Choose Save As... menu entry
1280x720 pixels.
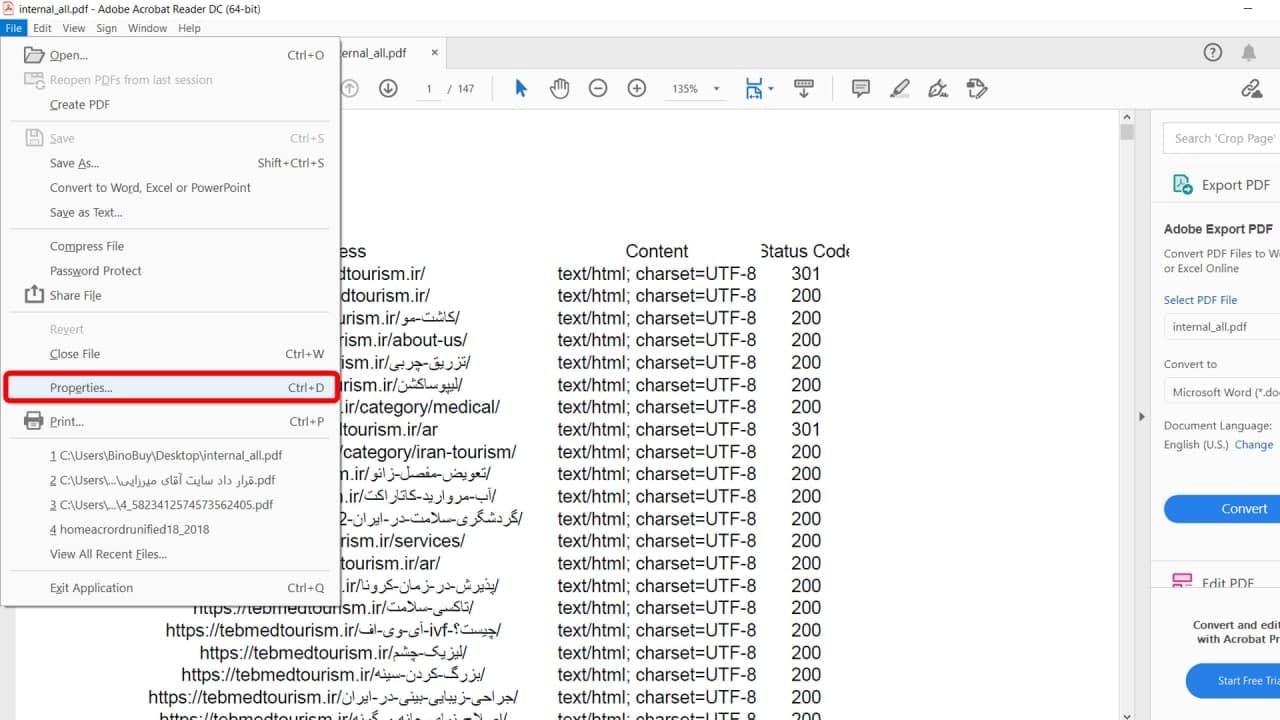click(171, 163)
